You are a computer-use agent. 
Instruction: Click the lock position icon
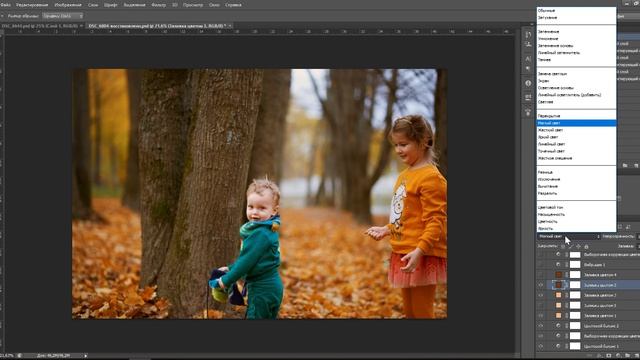(x=578, y=247)
